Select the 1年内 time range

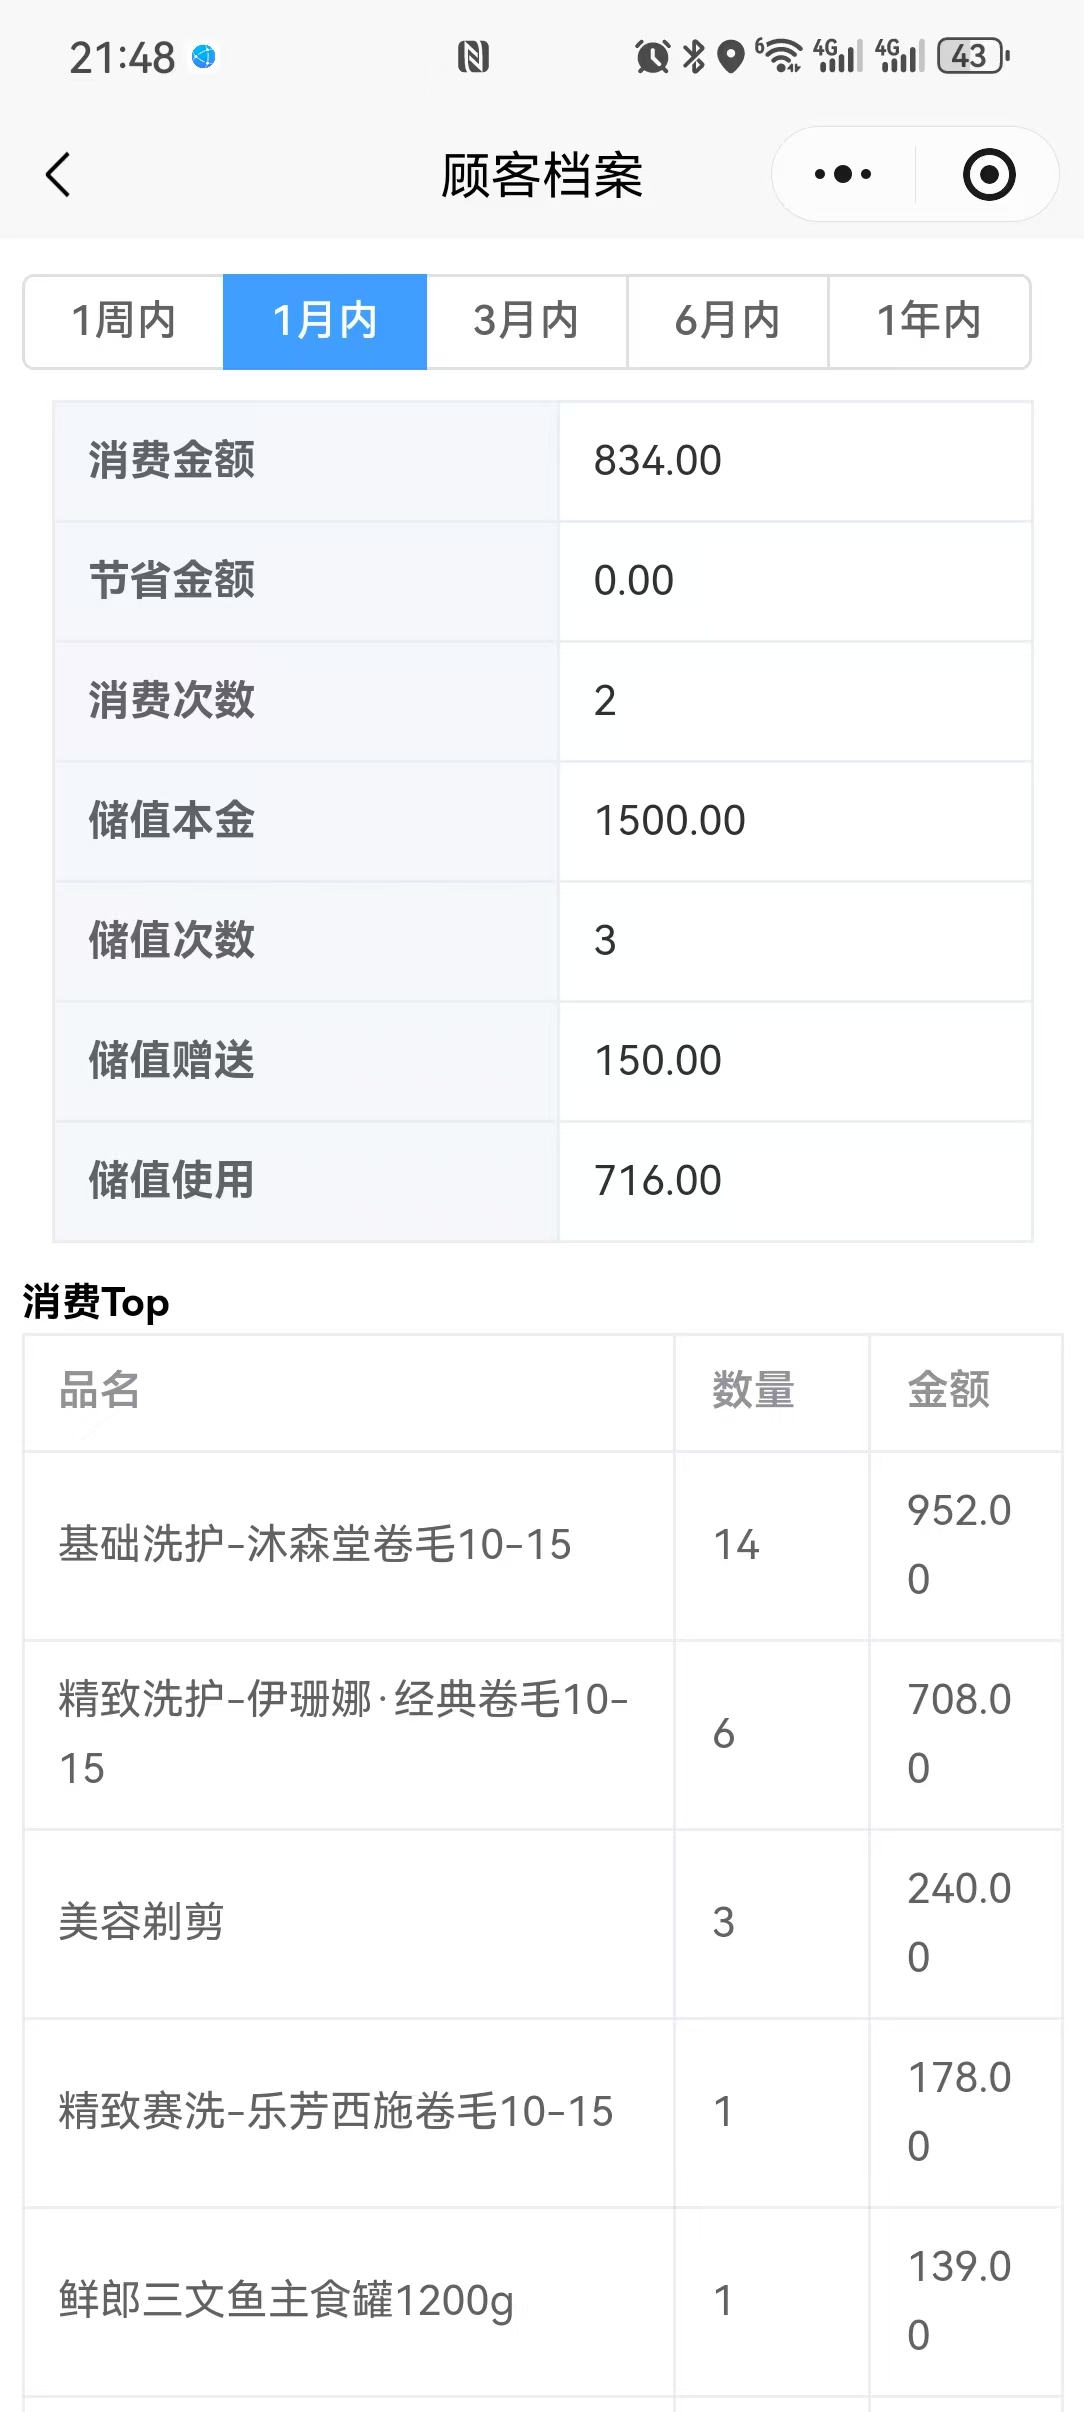(x=929, y=321)
